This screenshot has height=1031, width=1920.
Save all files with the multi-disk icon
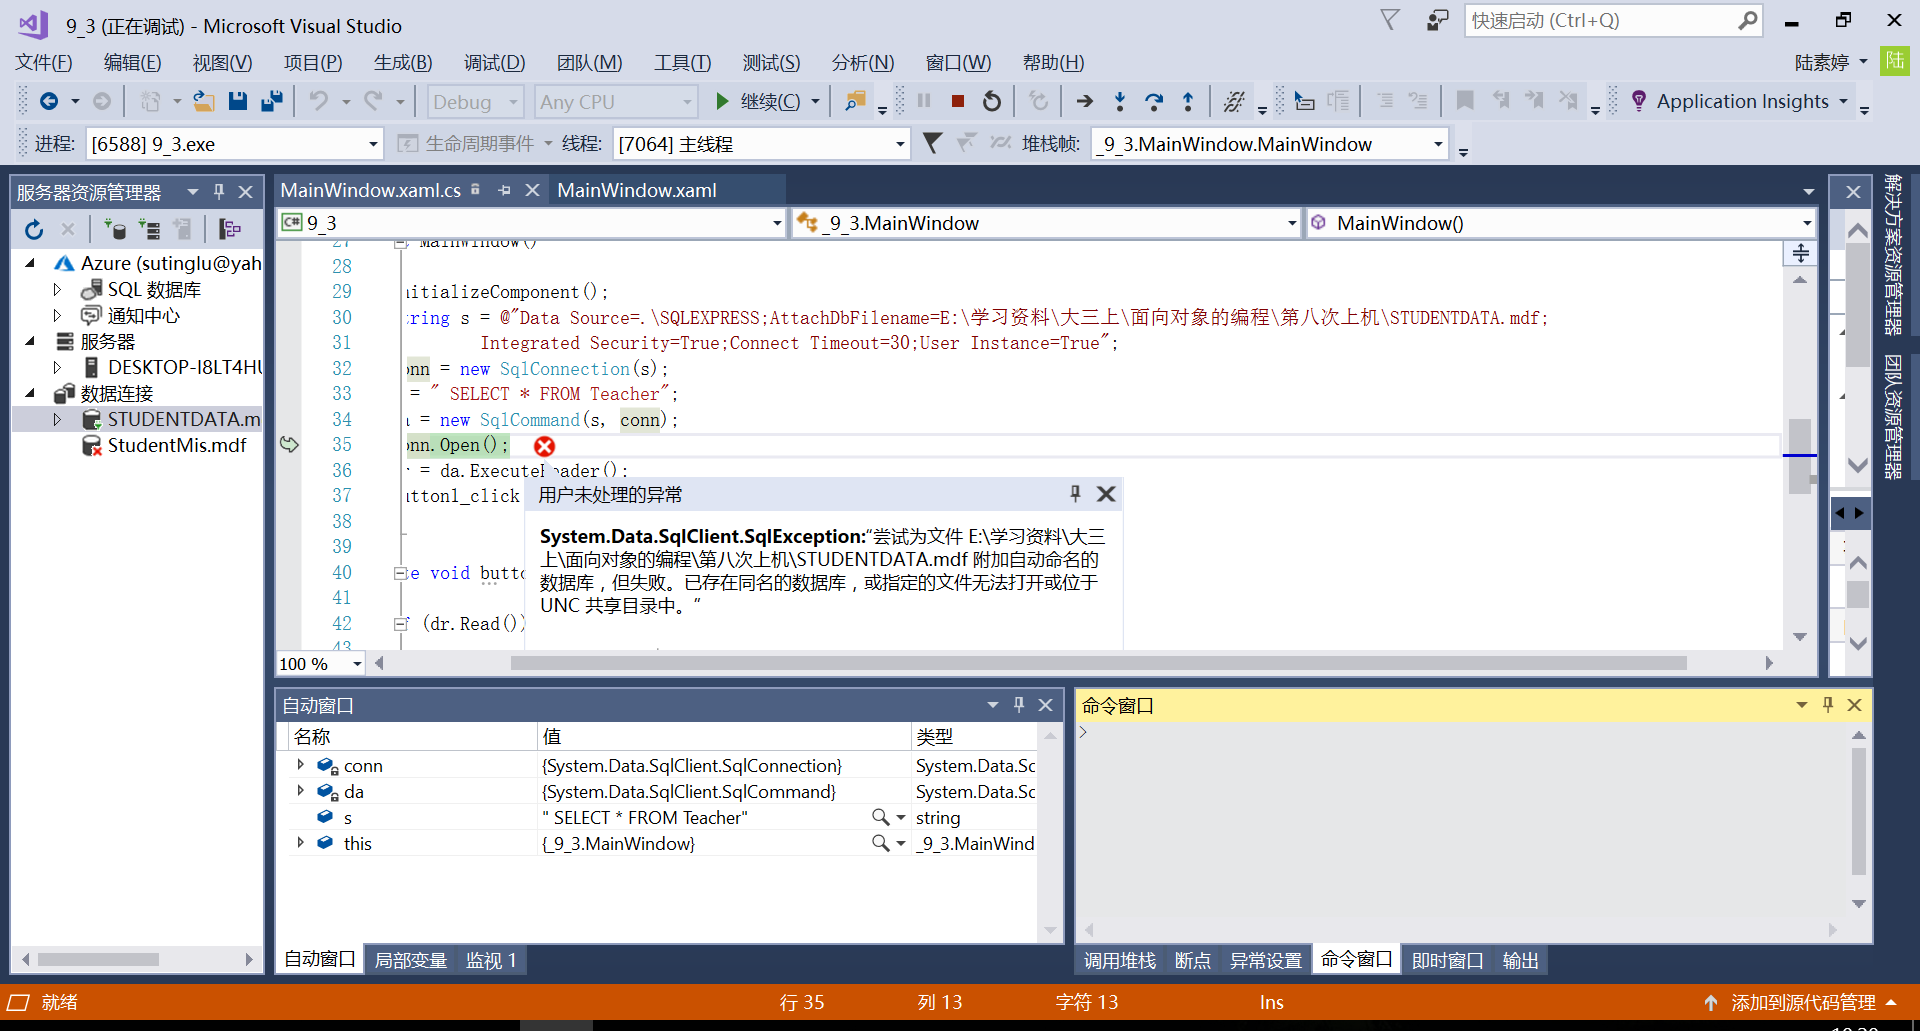click(271, 101)
